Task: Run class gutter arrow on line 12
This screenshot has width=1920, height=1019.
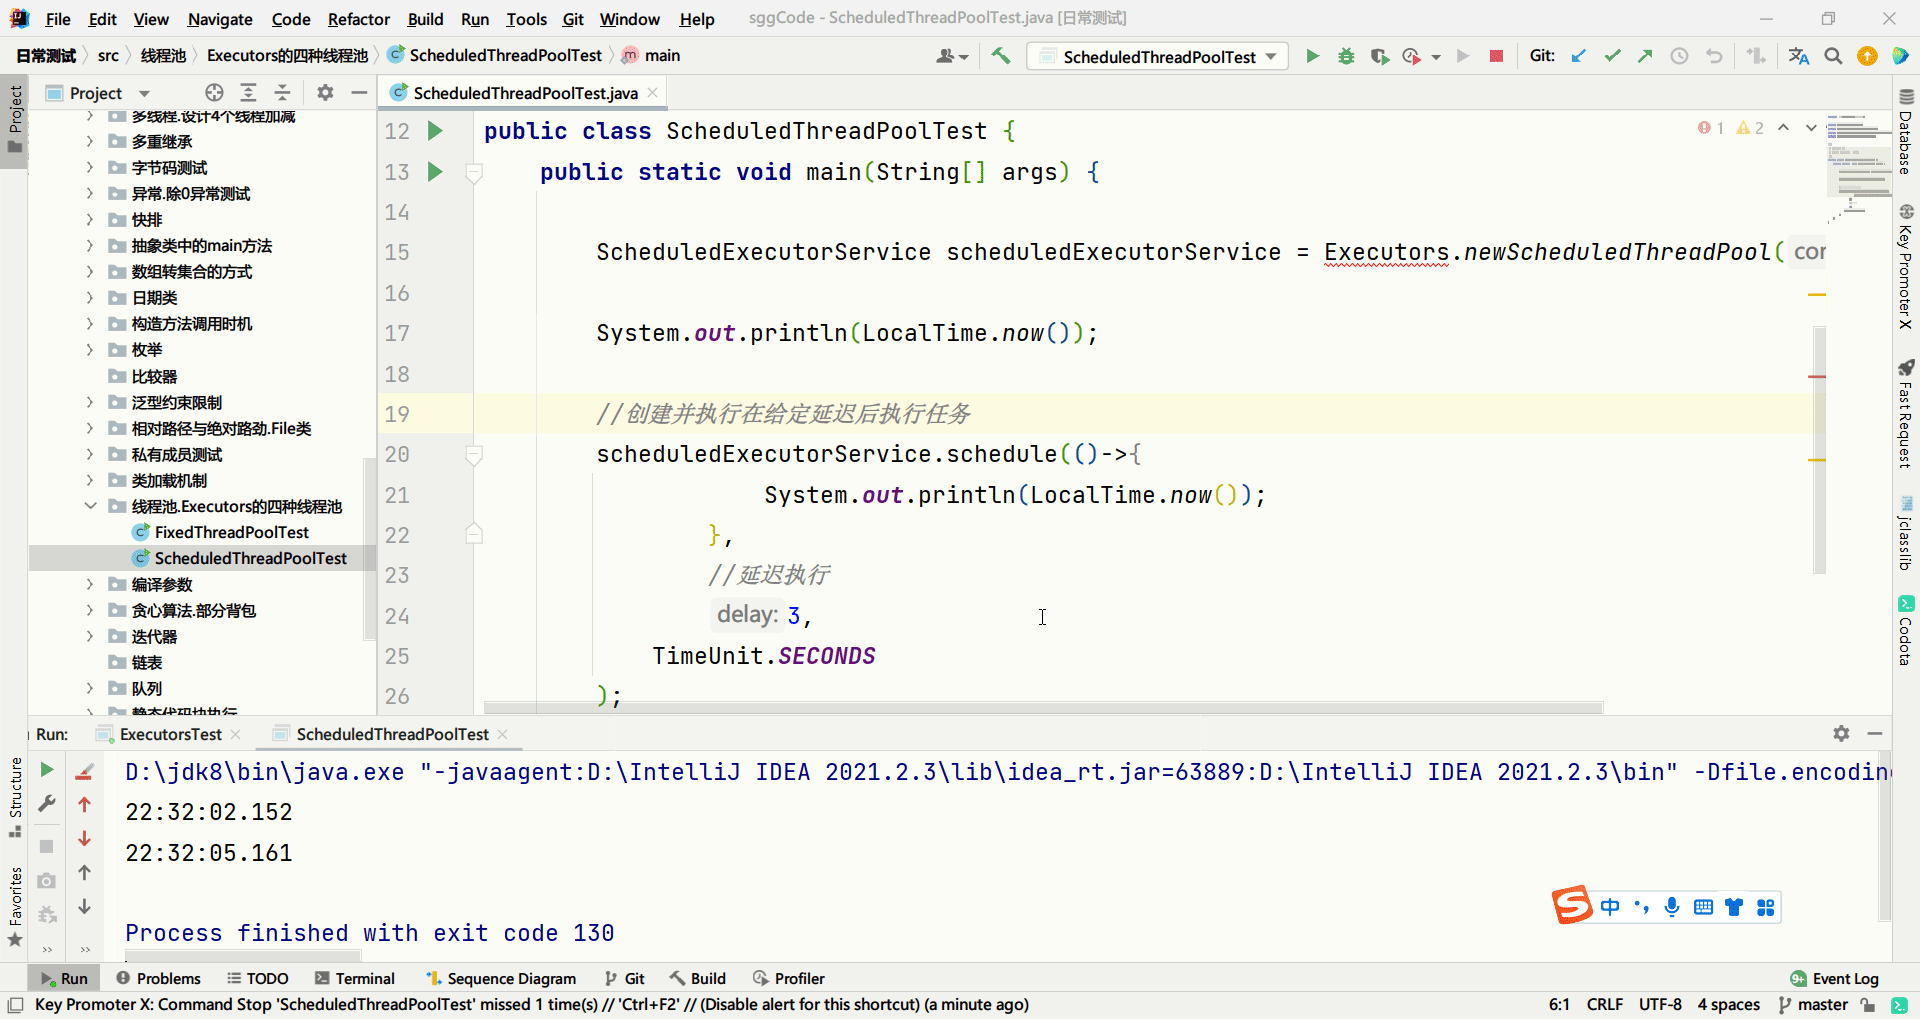Action: (x=435, y=131)
